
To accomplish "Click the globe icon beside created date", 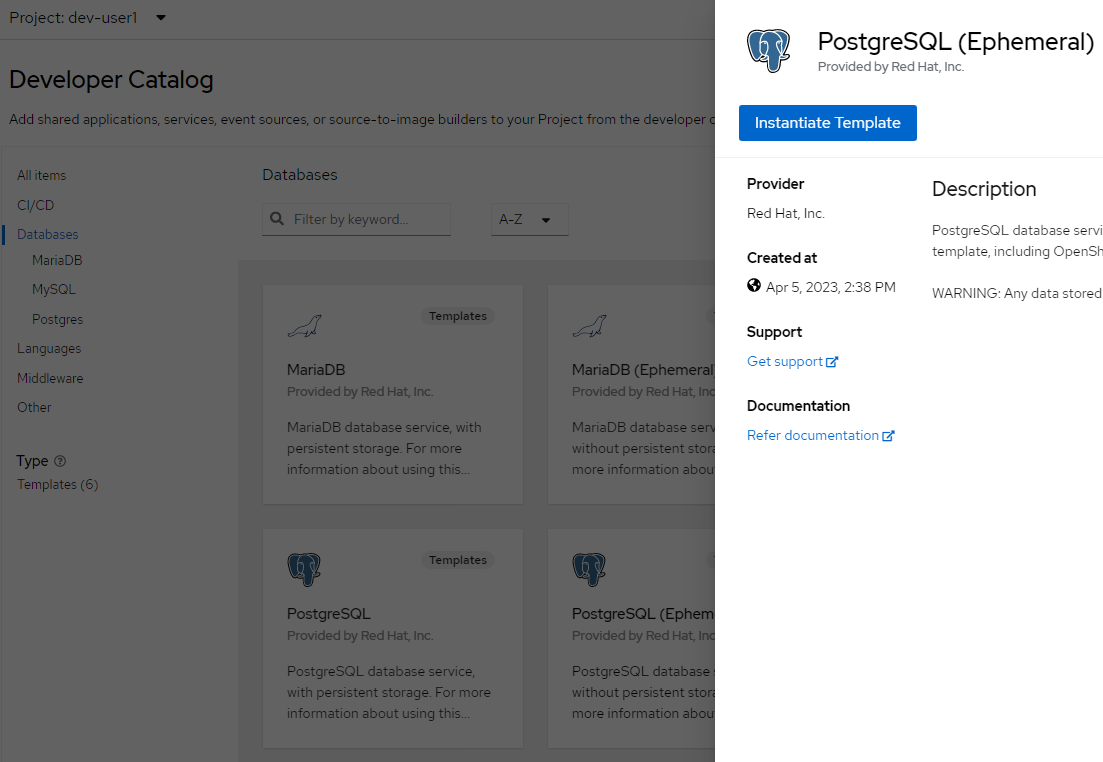I will click(x=753, y=285).
